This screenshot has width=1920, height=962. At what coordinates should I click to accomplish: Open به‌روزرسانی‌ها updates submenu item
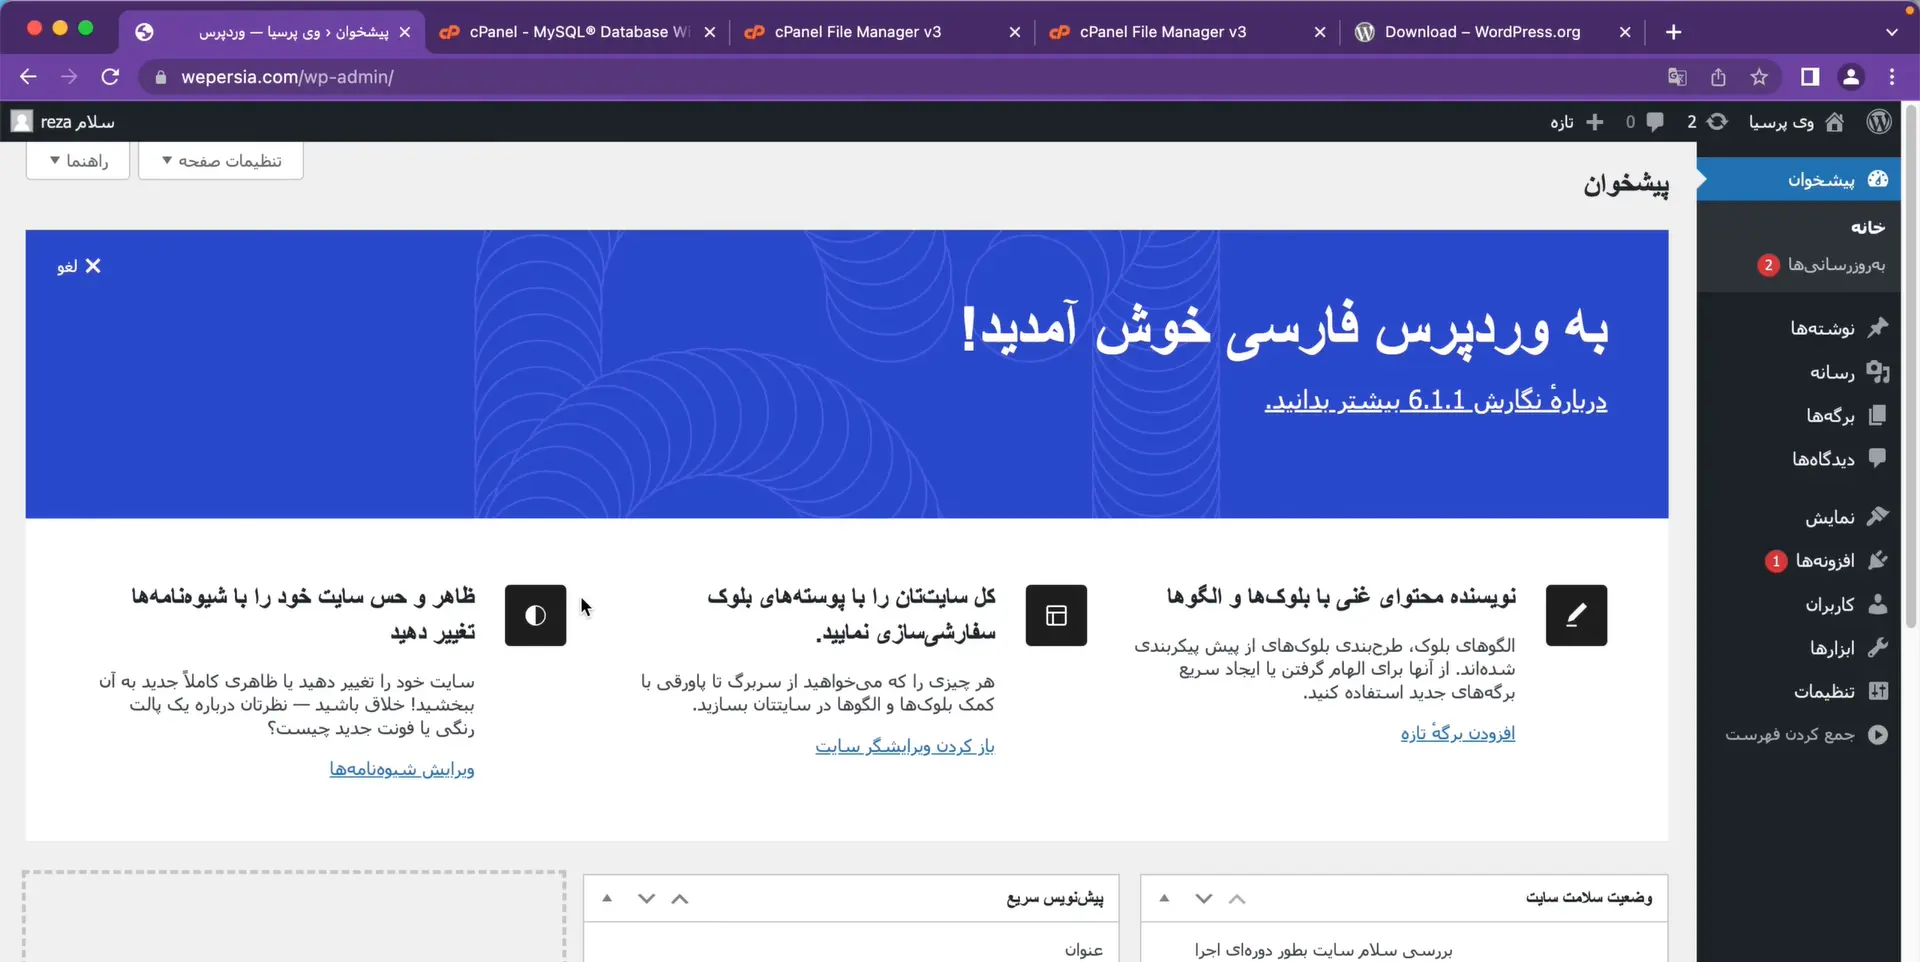click(x=1836, y=264)
